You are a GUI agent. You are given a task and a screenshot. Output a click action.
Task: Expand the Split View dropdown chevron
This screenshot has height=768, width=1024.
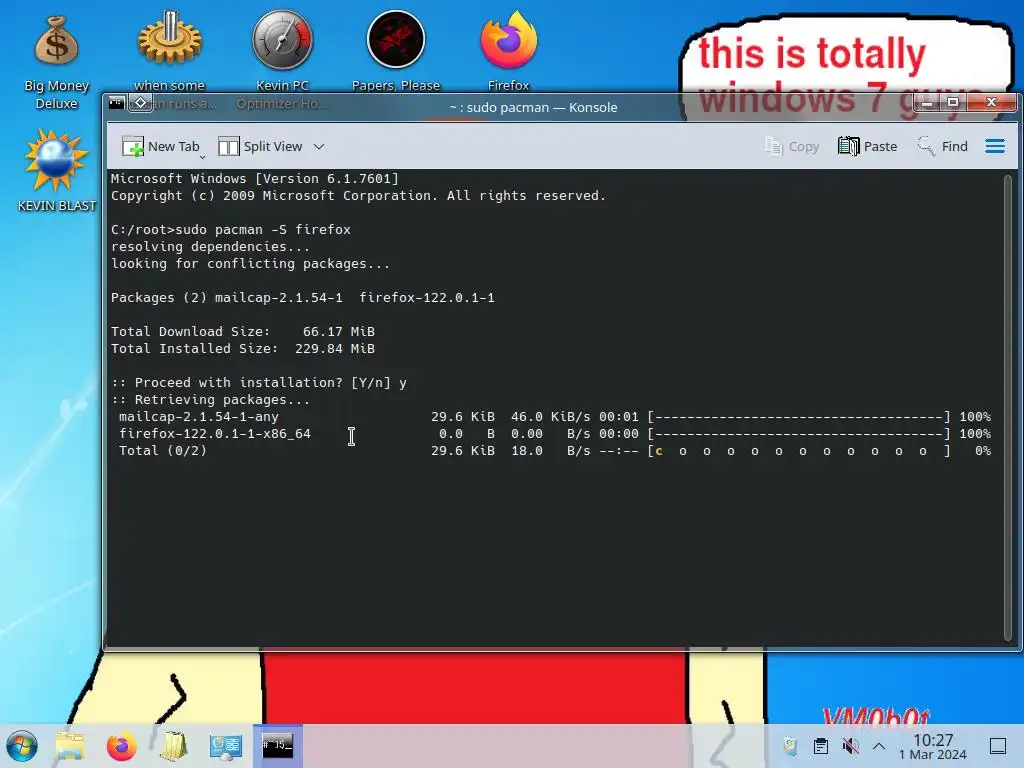pyautogui.click(x=319, y=147)
